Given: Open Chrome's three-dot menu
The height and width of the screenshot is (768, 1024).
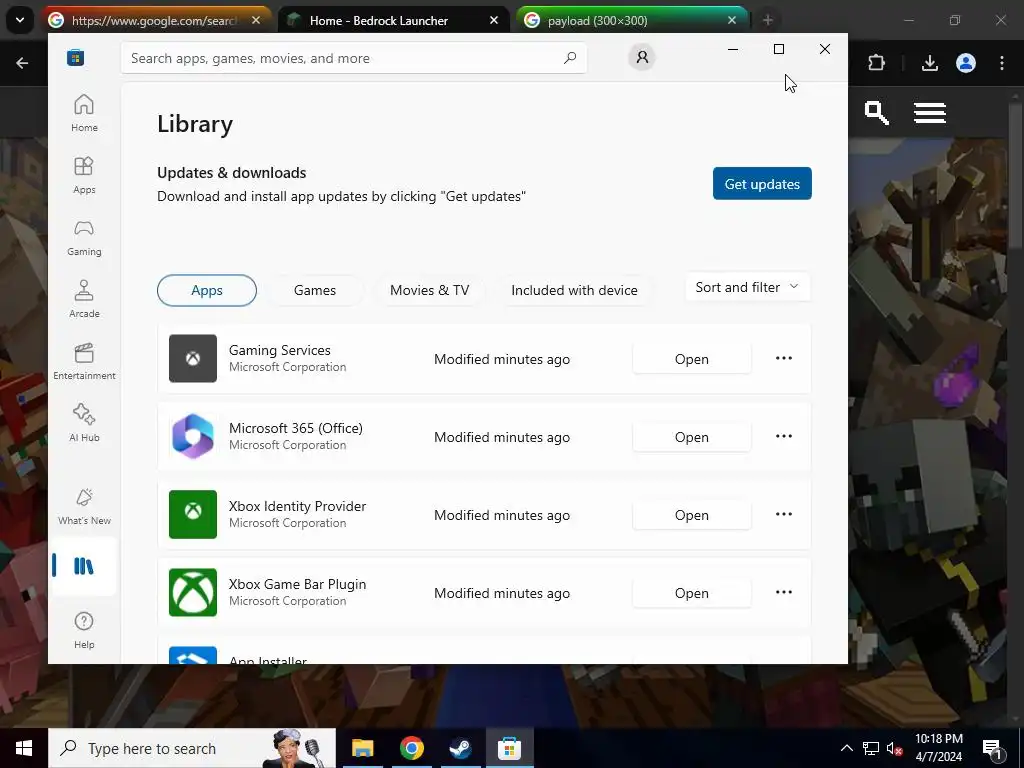Looking at the screenshot, I should click(1002, 63).
